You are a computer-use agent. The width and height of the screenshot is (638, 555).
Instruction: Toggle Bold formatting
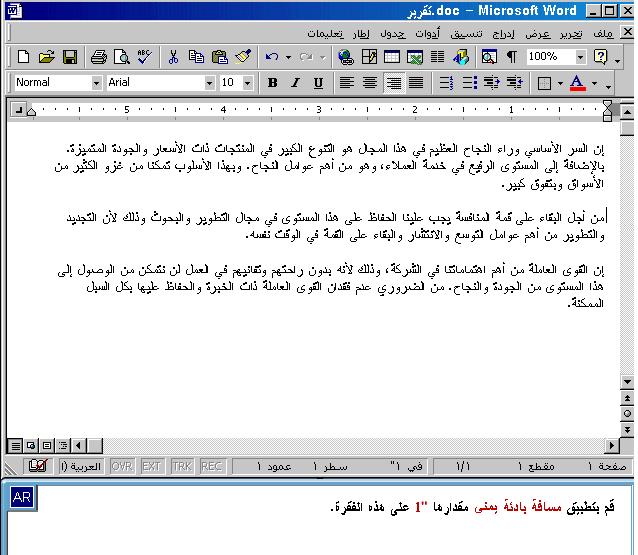click(x=273, y=83)
